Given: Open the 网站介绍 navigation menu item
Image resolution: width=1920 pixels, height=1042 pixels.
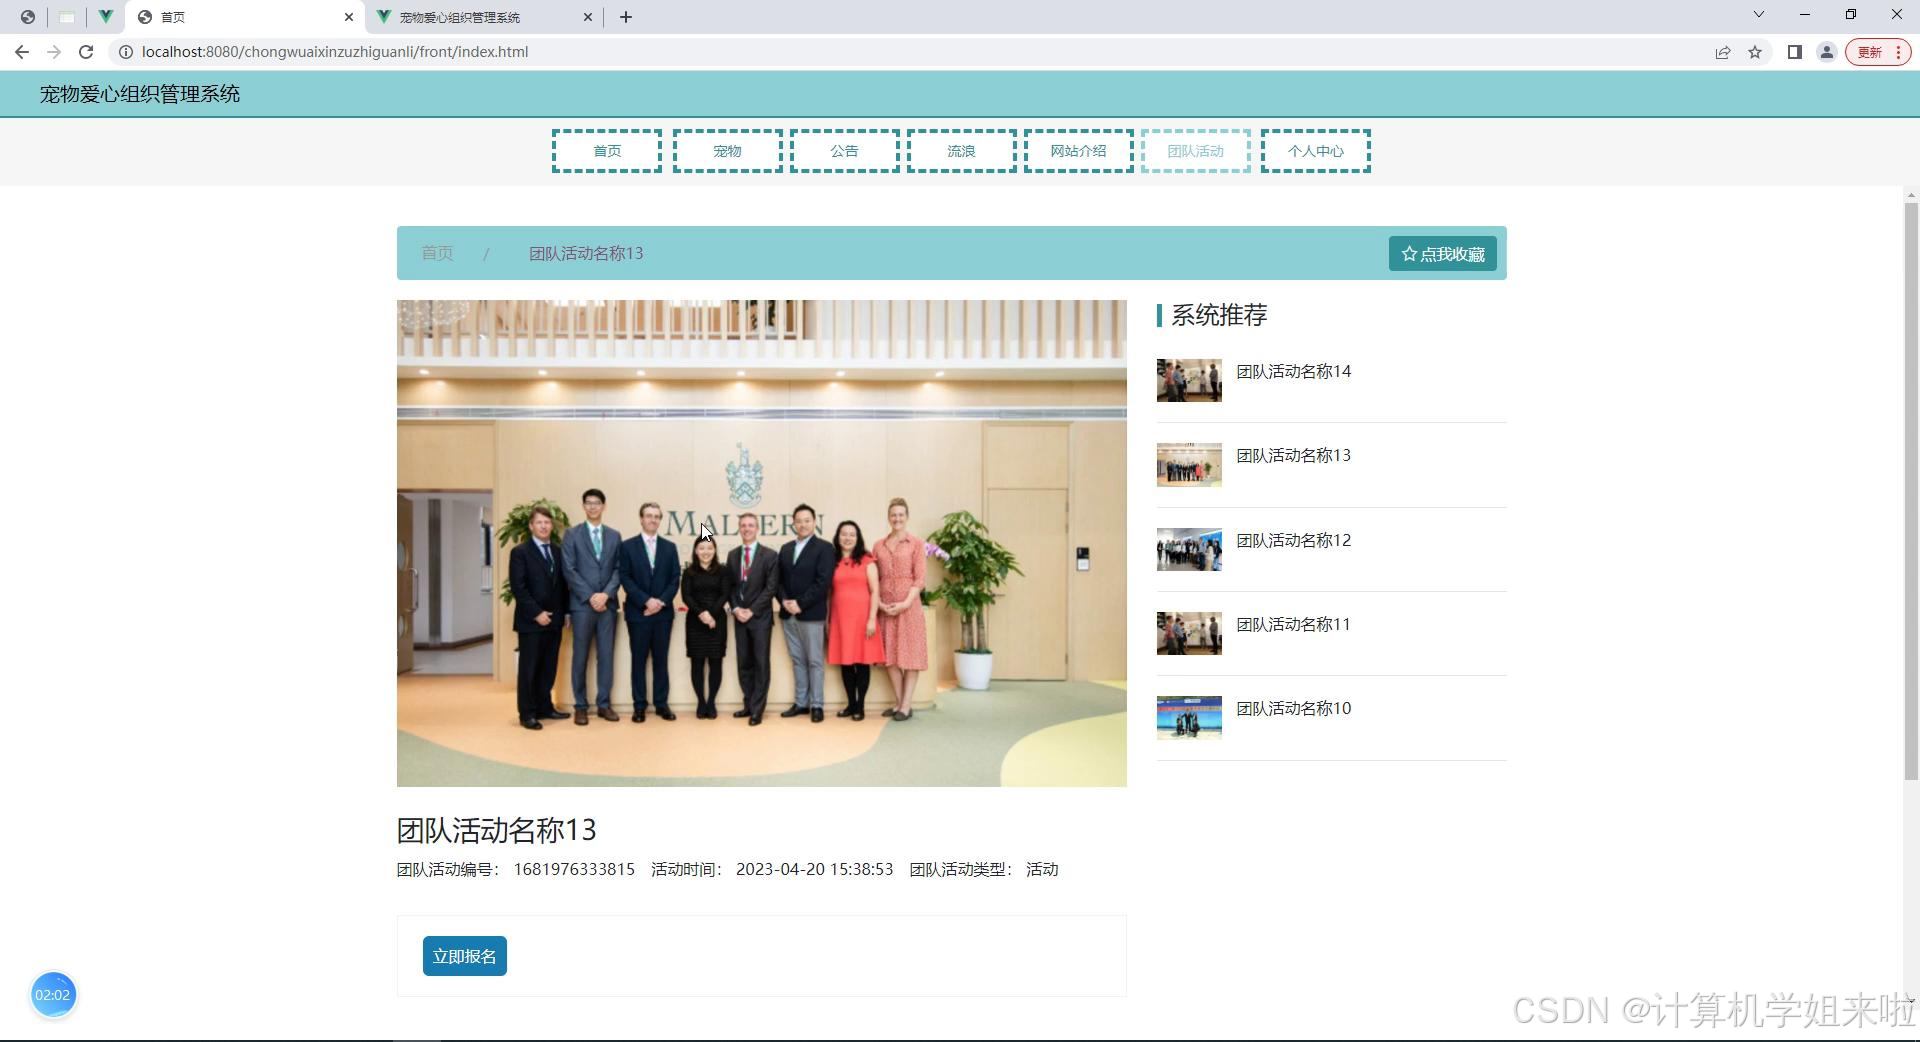Looking at the screenshot, I should (1079, 151).
